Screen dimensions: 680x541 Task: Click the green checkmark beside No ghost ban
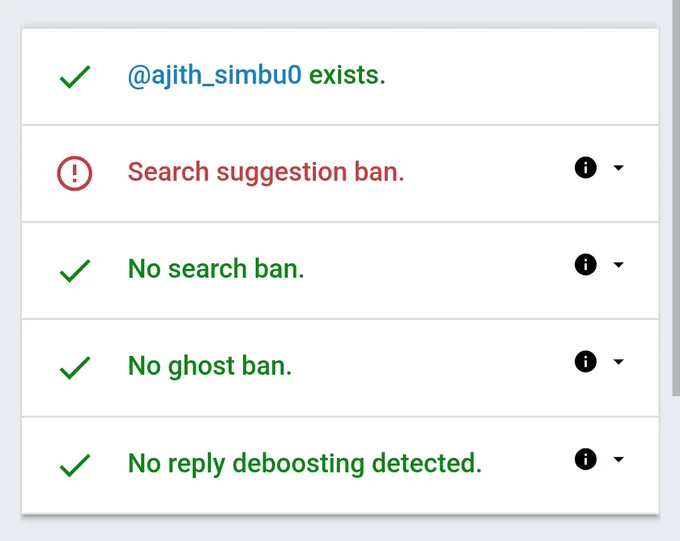[x=75, y=367]
